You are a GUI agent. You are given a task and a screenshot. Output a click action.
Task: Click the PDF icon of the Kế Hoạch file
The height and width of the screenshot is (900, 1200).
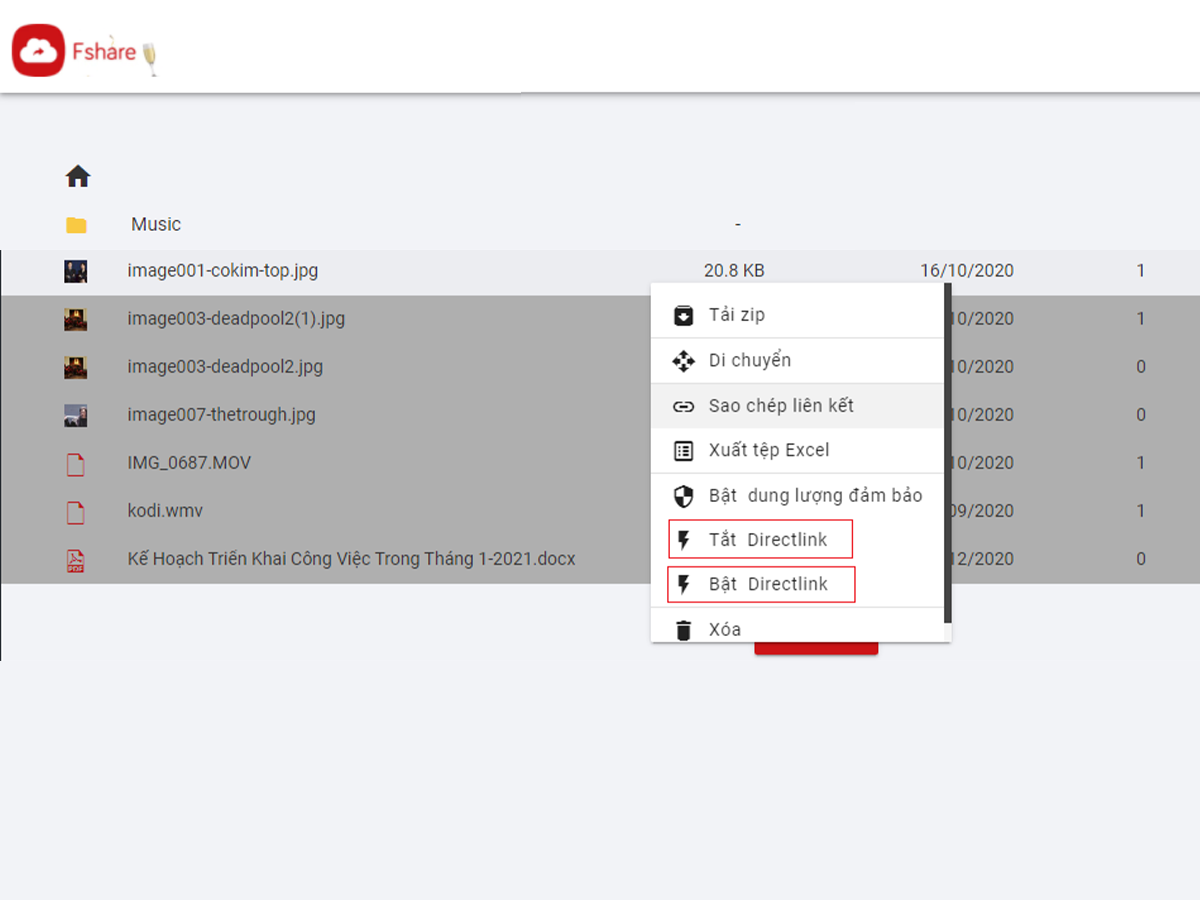pos(75,560)
